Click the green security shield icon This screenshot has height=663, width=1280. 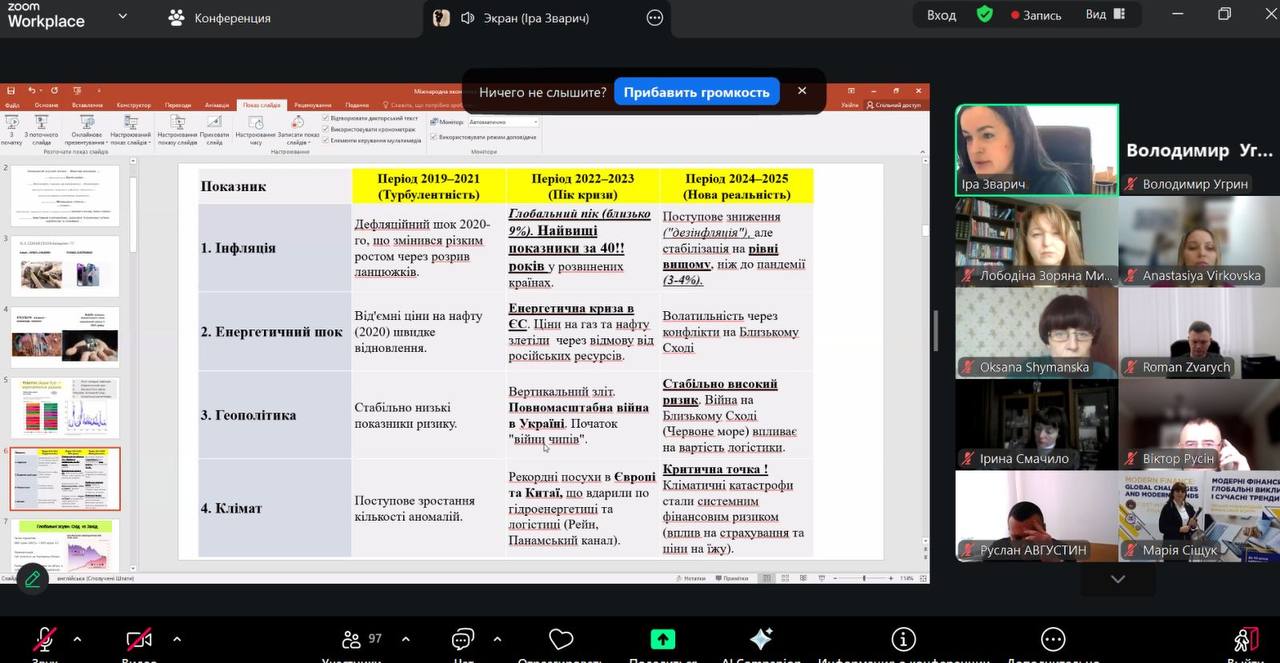[x=985, y=15]
